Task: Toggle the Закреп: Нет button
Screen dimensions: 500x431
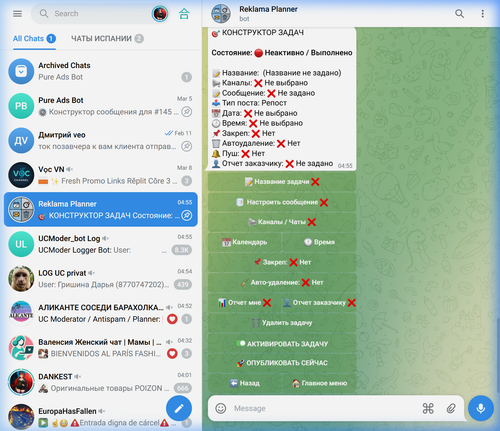Action: coord(282,263)
